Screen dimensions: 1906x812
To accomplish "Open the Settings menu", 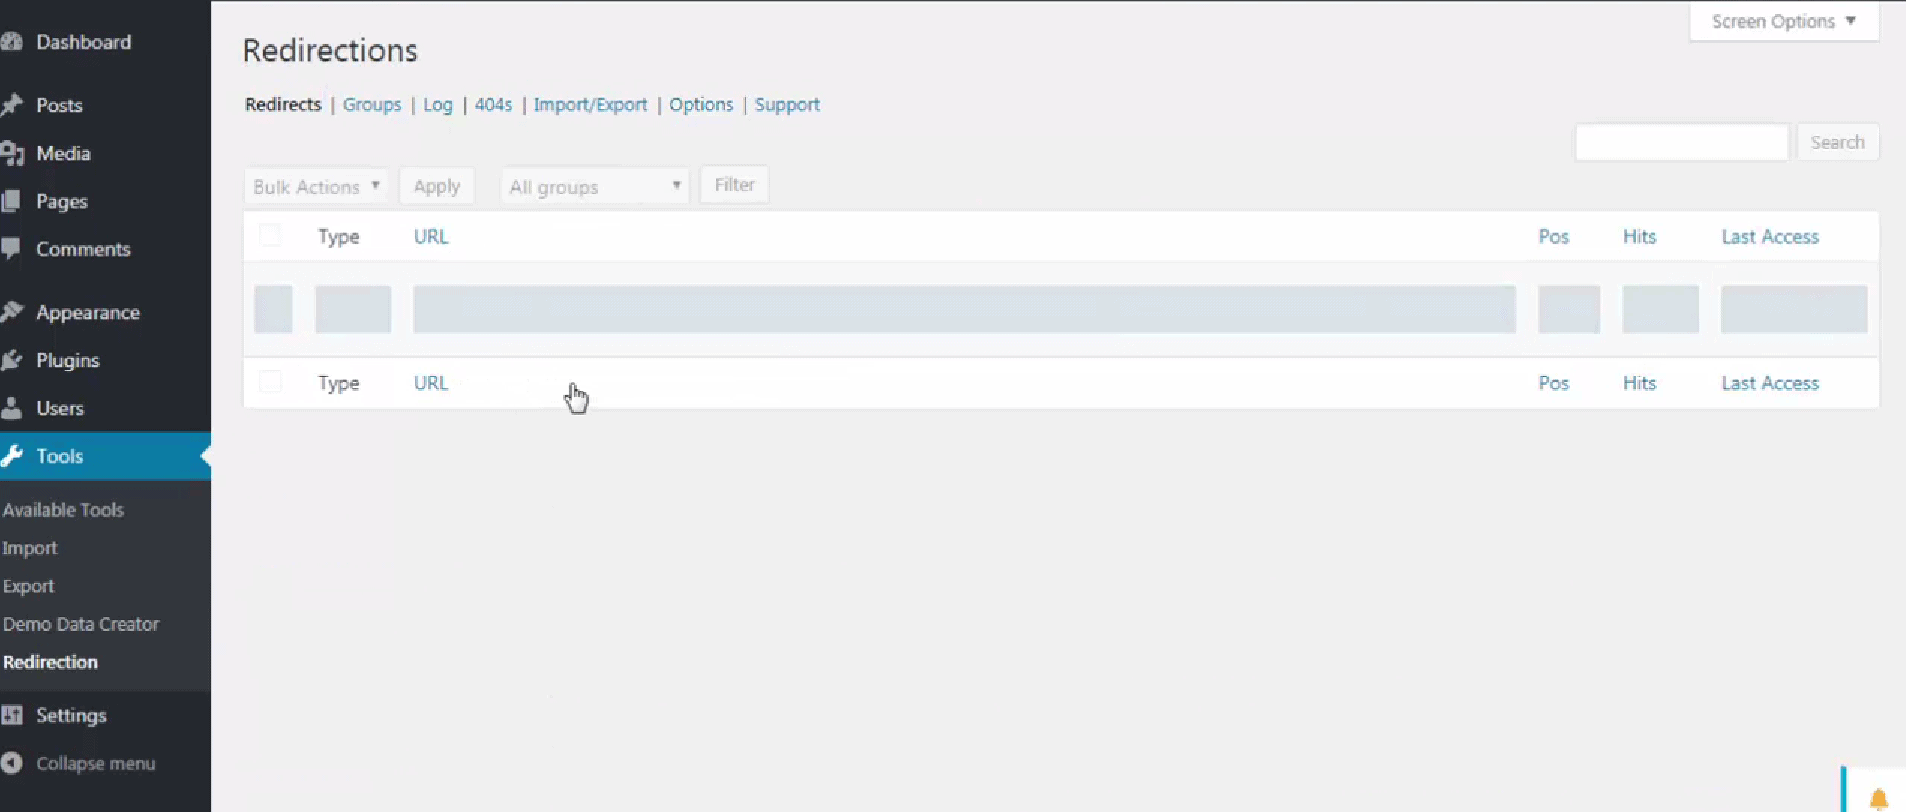I will tap(71, 716).
